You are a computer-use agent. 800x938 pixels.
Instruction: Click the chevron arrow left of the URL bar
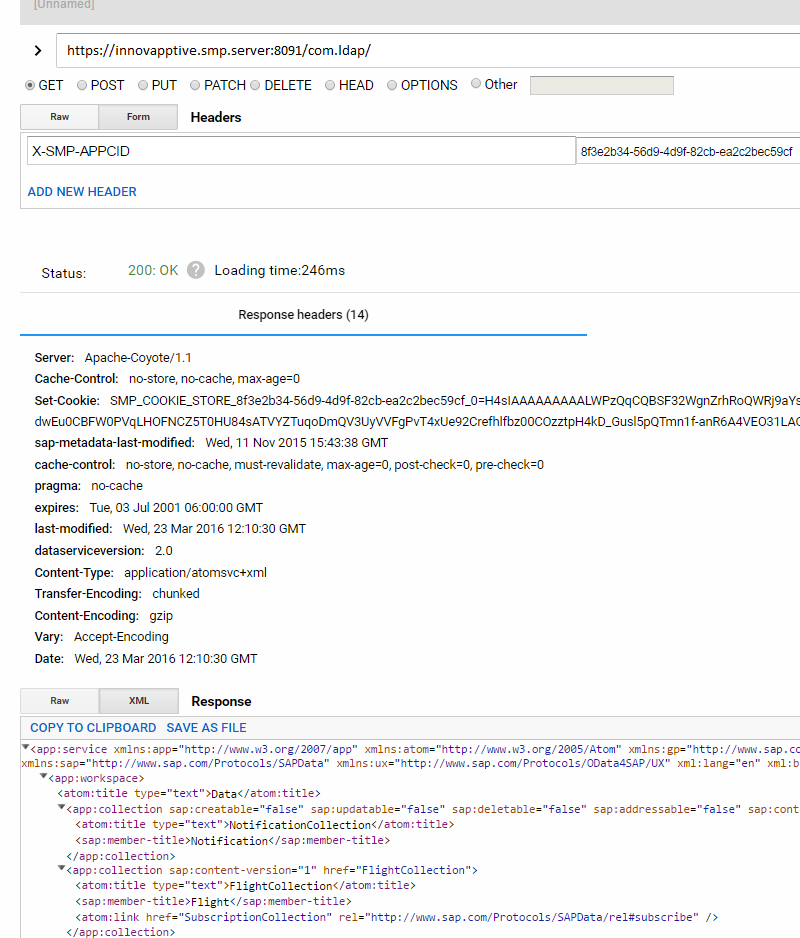click(x=37, y=49)
